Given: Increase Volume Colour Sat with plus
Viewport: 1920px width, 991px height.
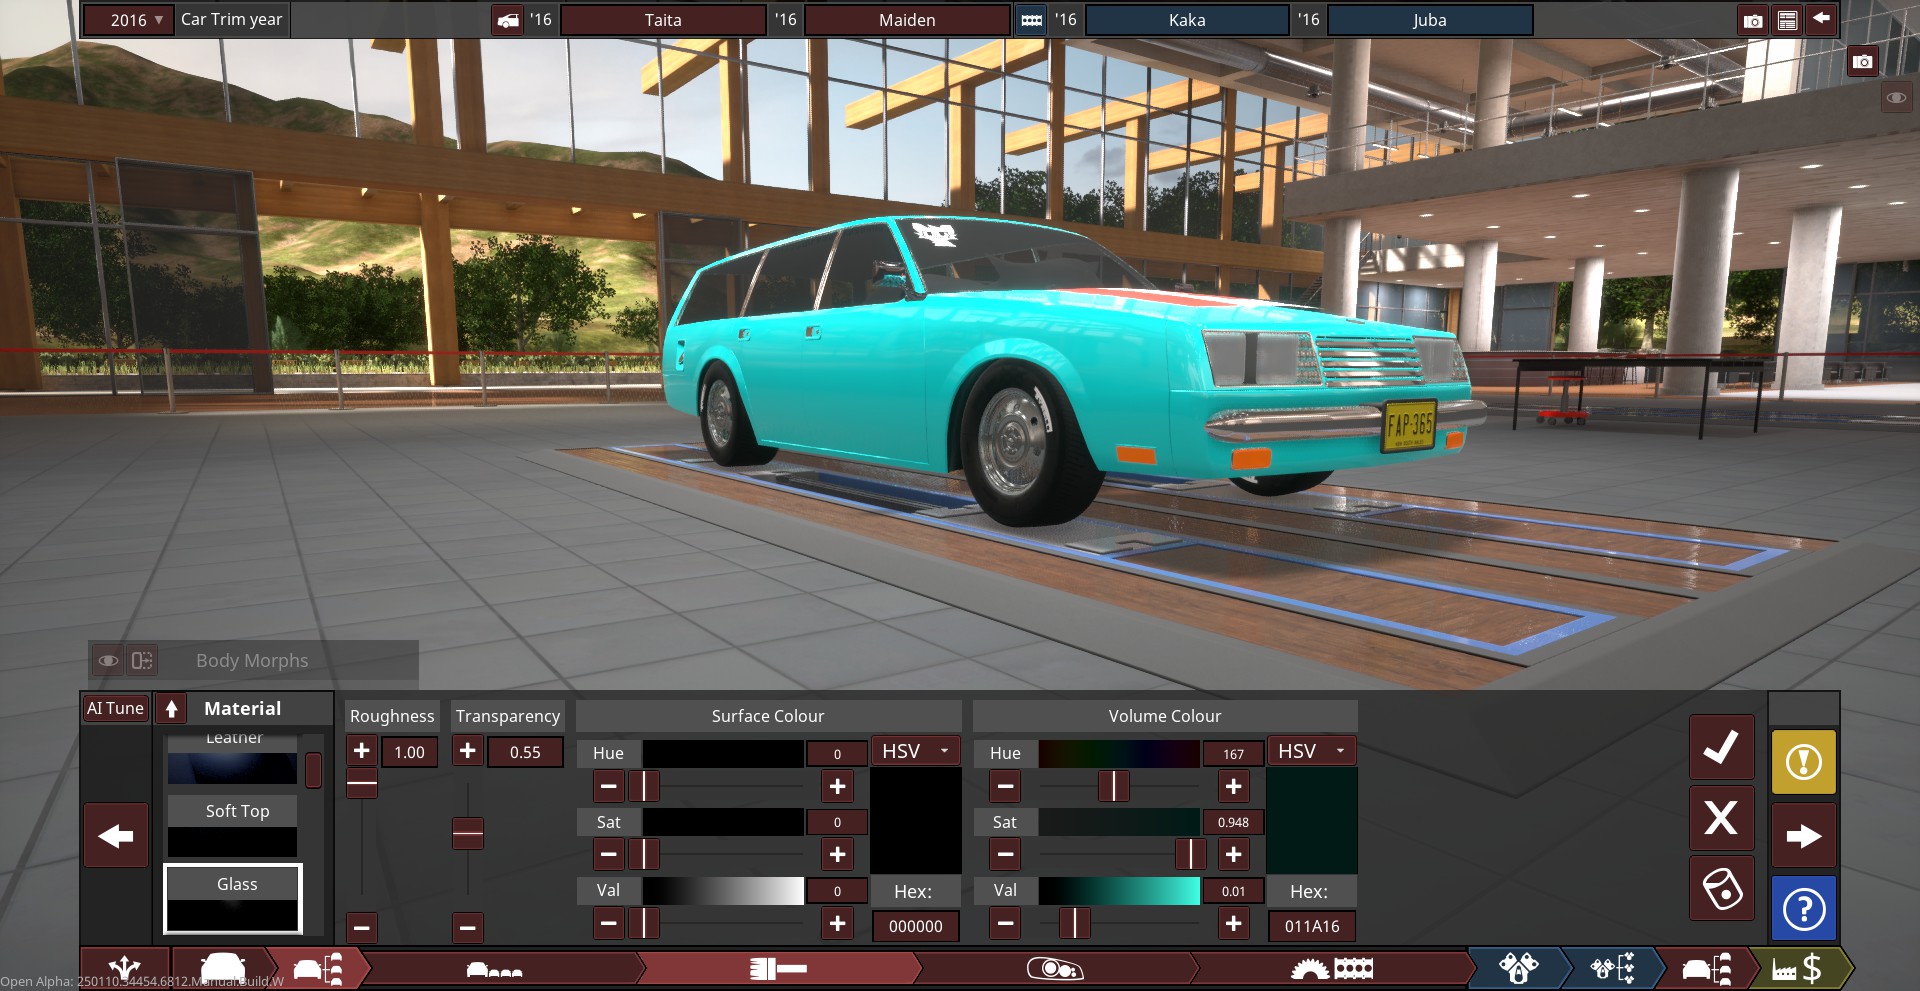Looking at the screenshot, I should click(1233, 855).
